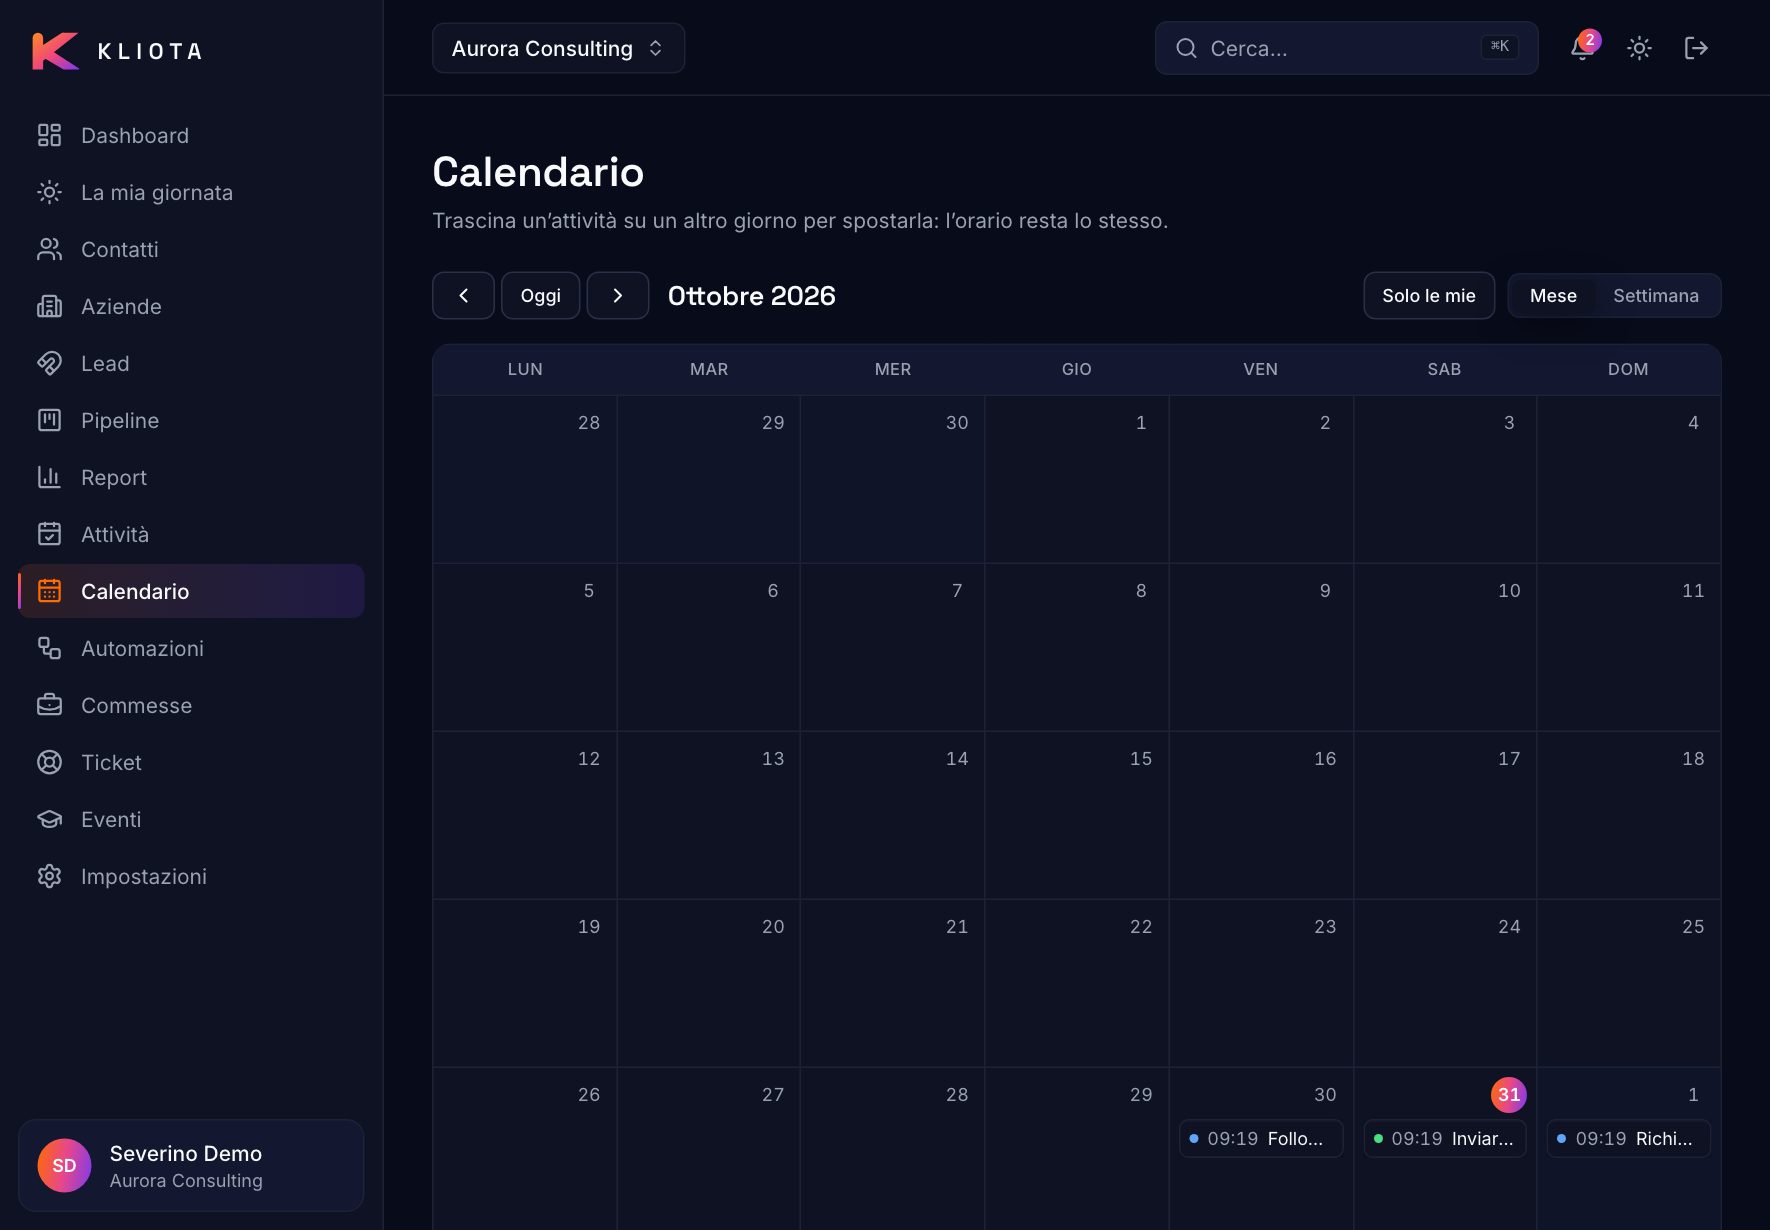Viewport: 1770px width, 1230px height.
Task: Open Pipeline board icon
Action: (x=49, y=420)
